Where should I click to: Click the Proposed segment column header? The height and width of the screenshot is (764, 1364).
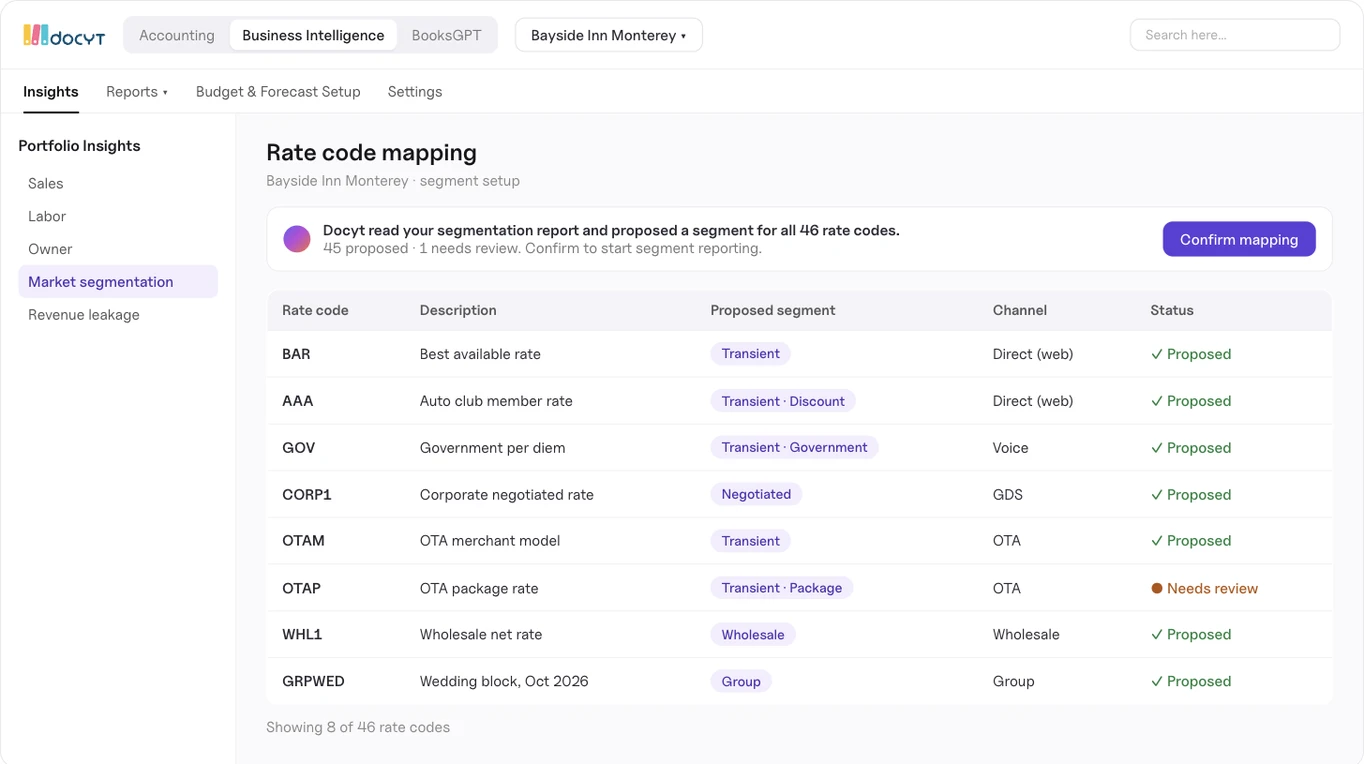773,310
